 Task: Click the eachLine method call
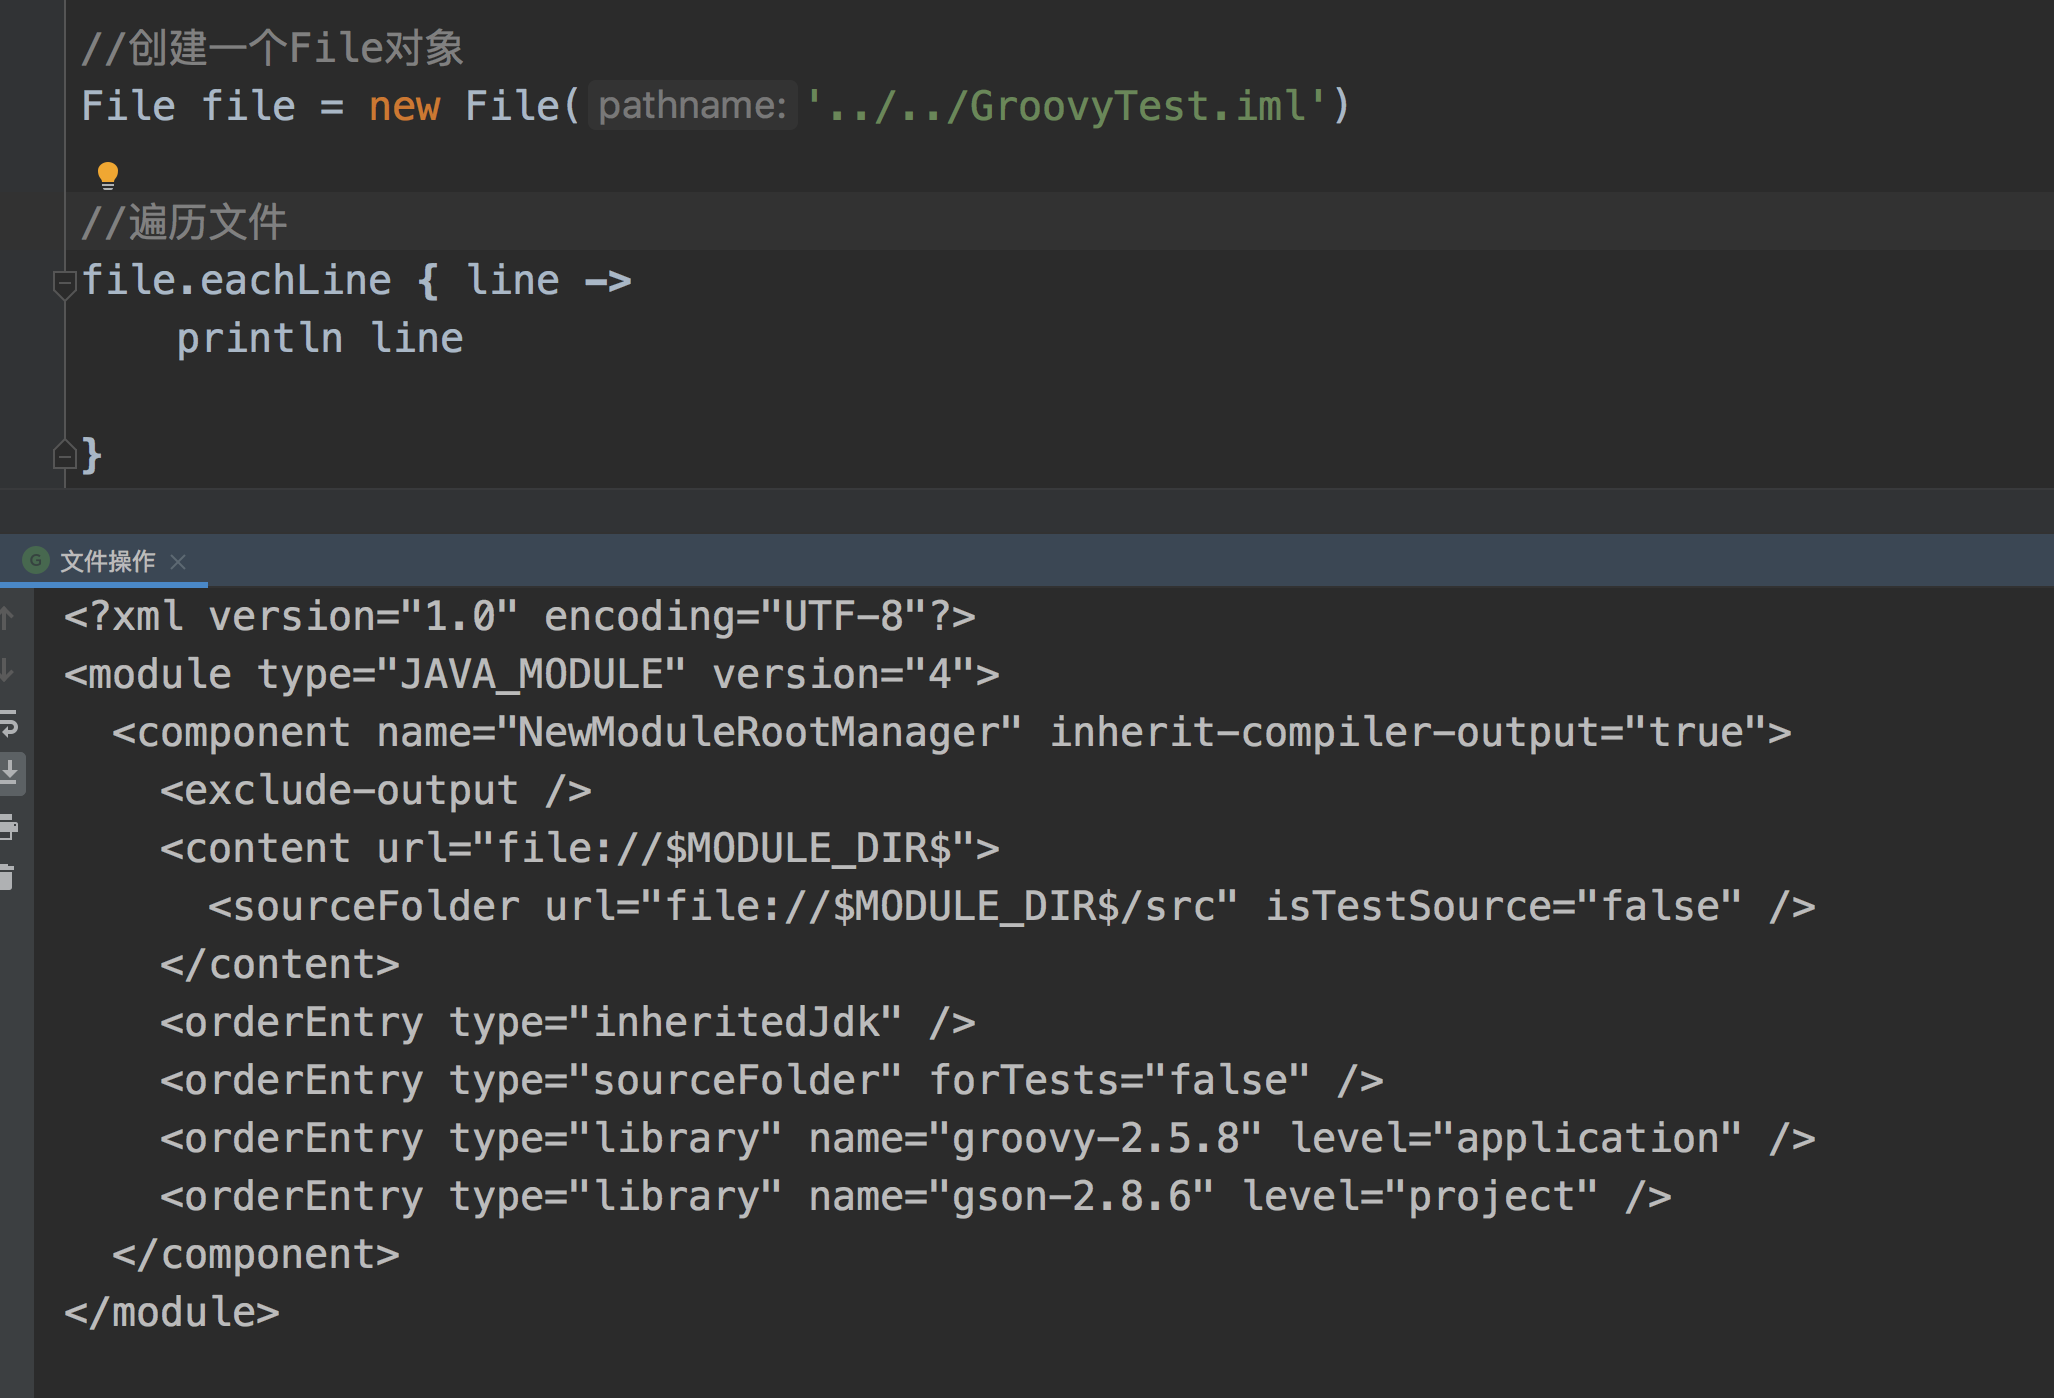tap(295, 280)
